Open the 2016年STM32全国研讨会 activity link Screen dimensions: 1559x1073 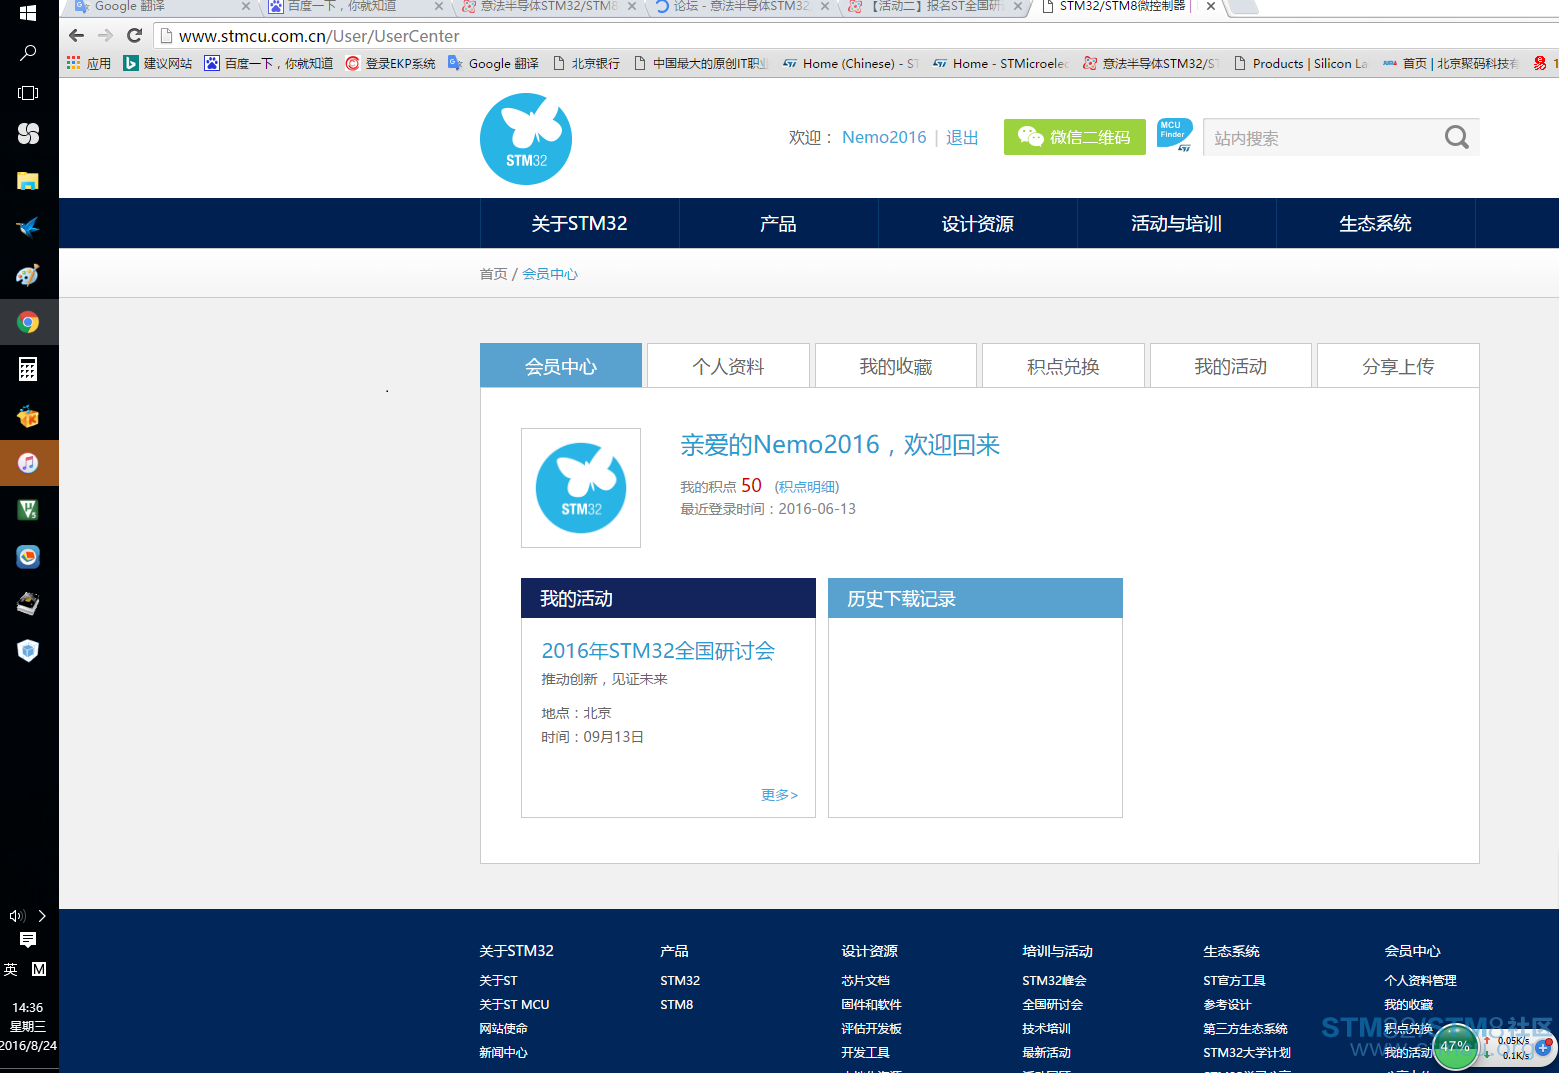(658, 651)
